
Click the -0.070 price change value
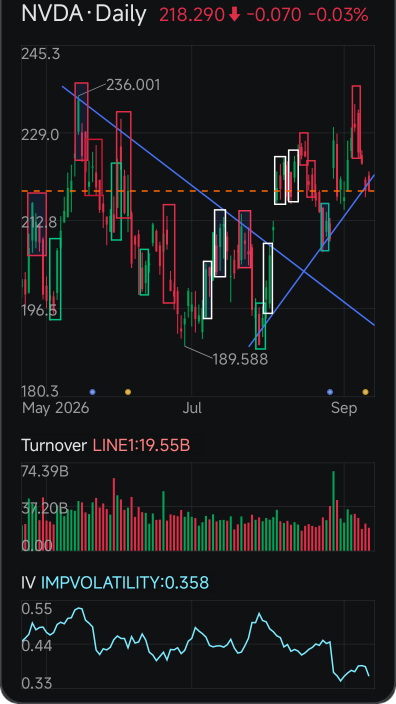pos(274,16)
